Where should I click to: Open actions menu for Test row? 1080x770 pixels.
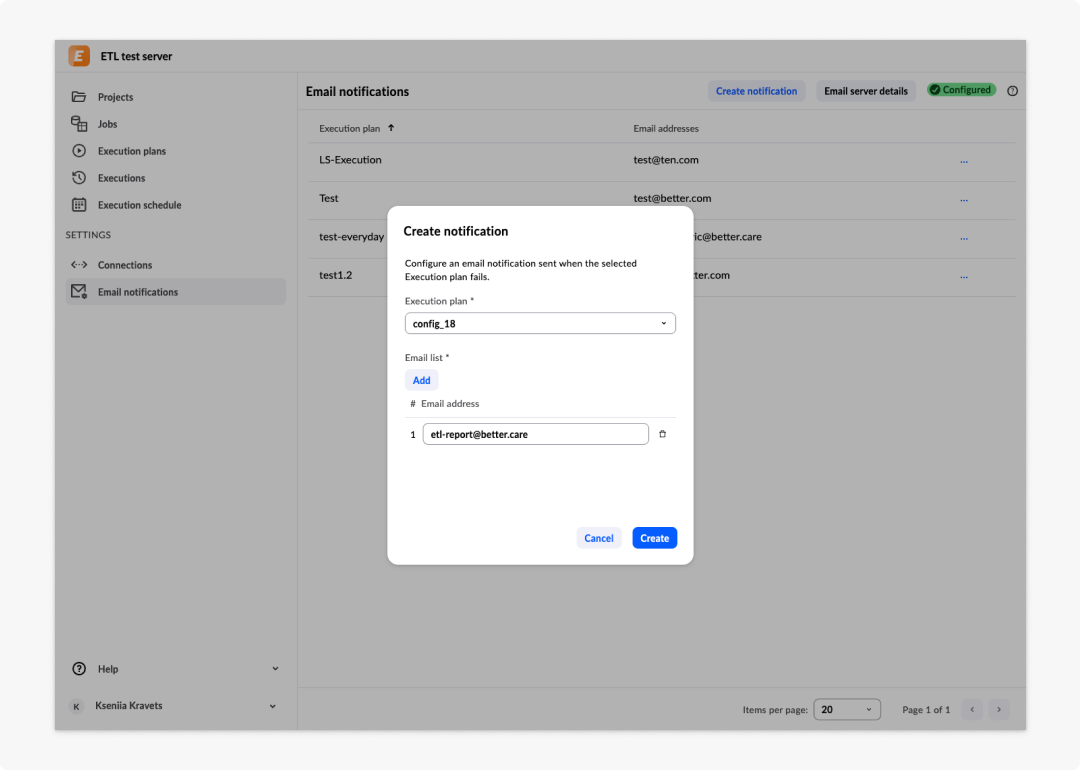click(964, 200)
